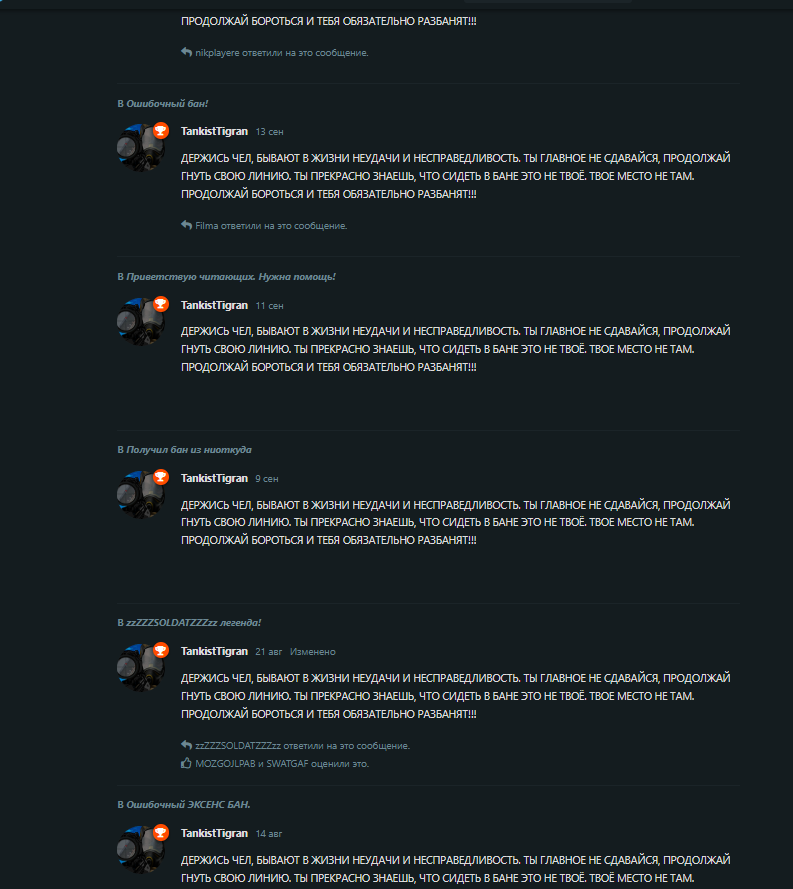Click trophy badge on the 21 авг post avatar
This screenshot has width=793, height=889.
161,650
